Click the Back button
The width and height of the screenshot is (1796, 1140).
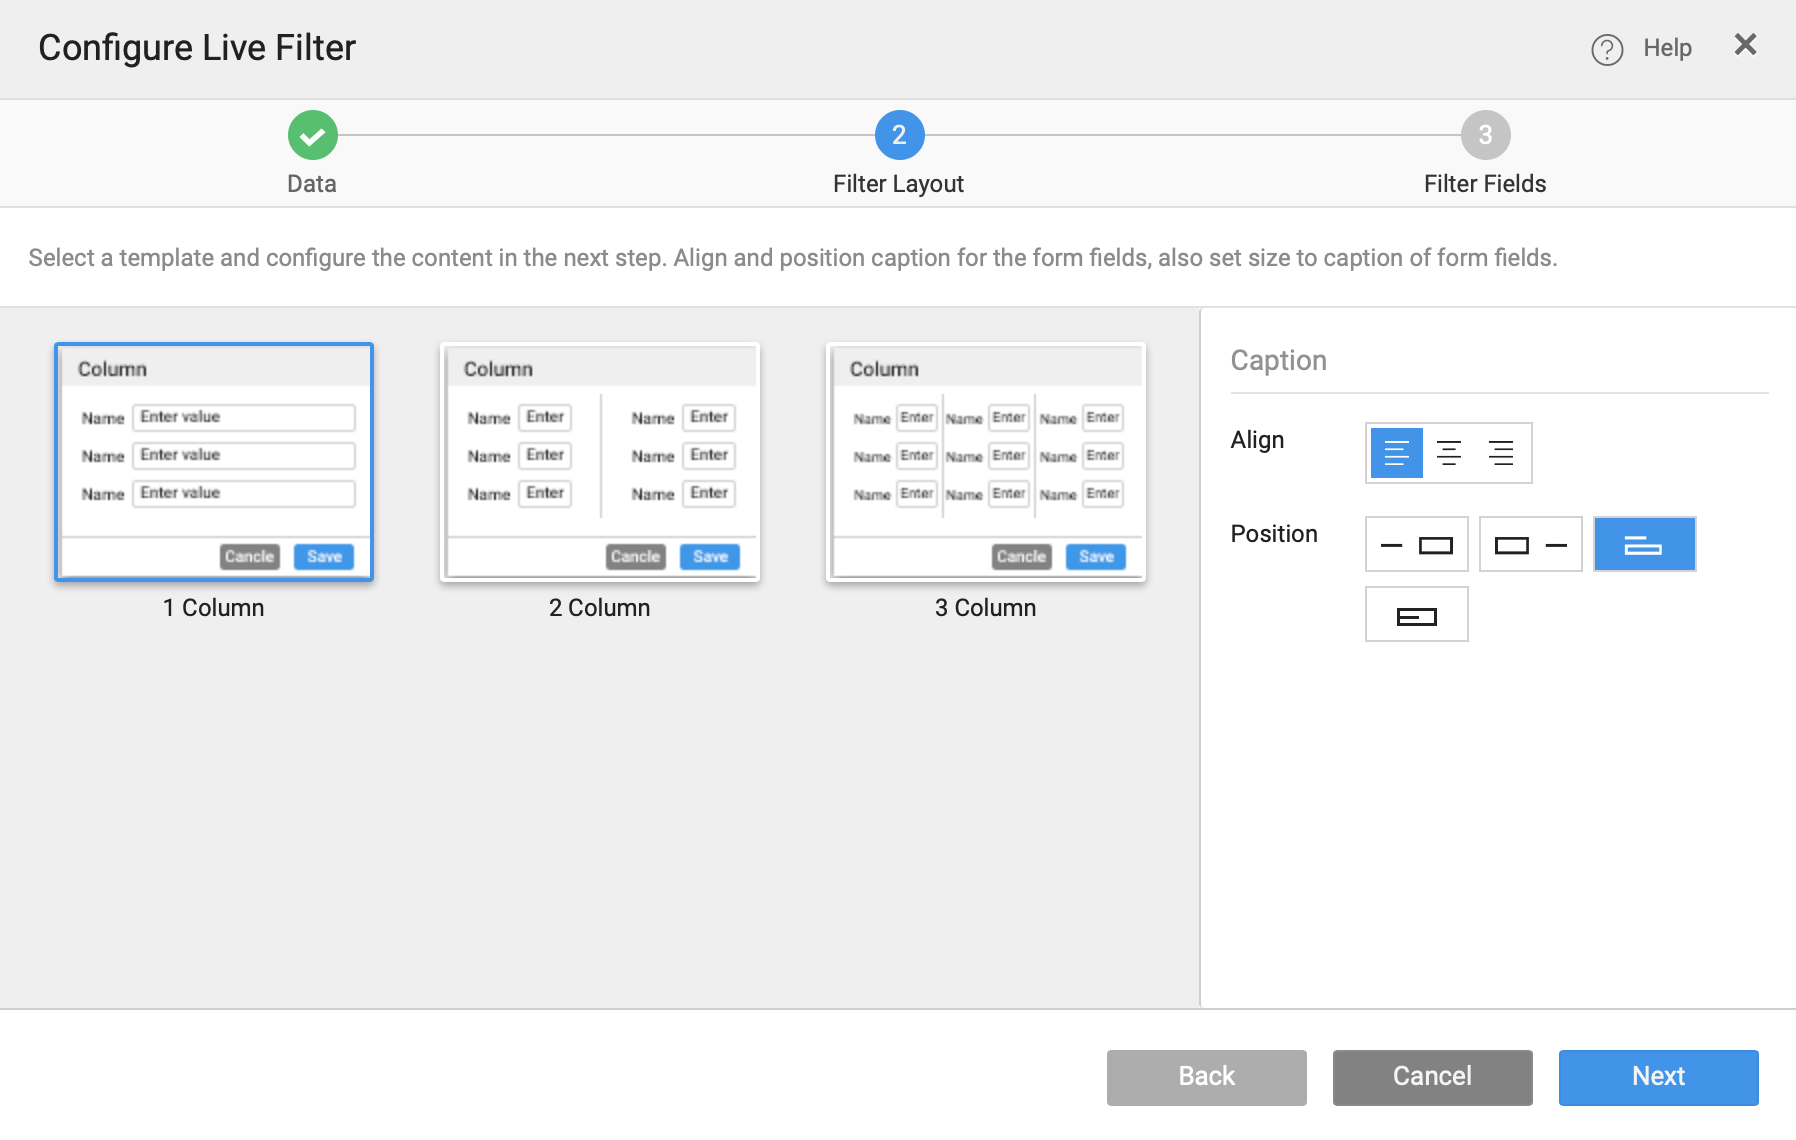(1206, 1077)
